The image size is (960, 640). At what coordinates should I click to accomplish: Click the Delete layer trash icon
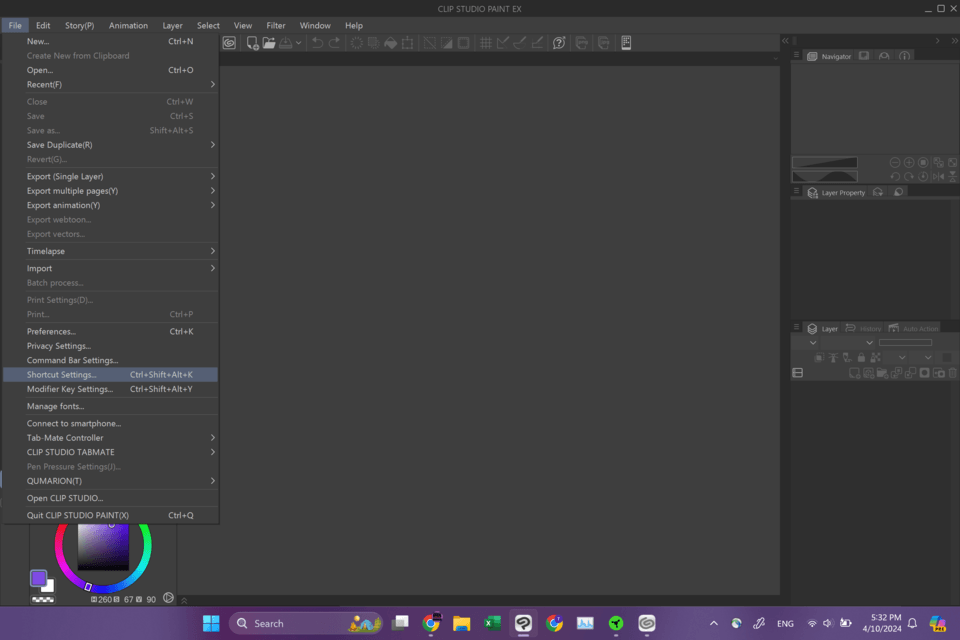click(953, 373)
